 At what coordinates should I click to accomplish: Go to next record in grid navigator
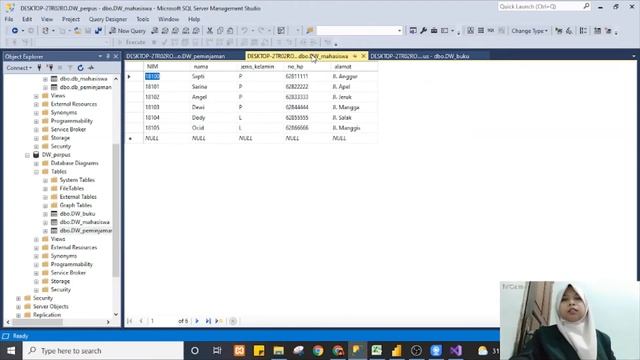coord(197,321)
